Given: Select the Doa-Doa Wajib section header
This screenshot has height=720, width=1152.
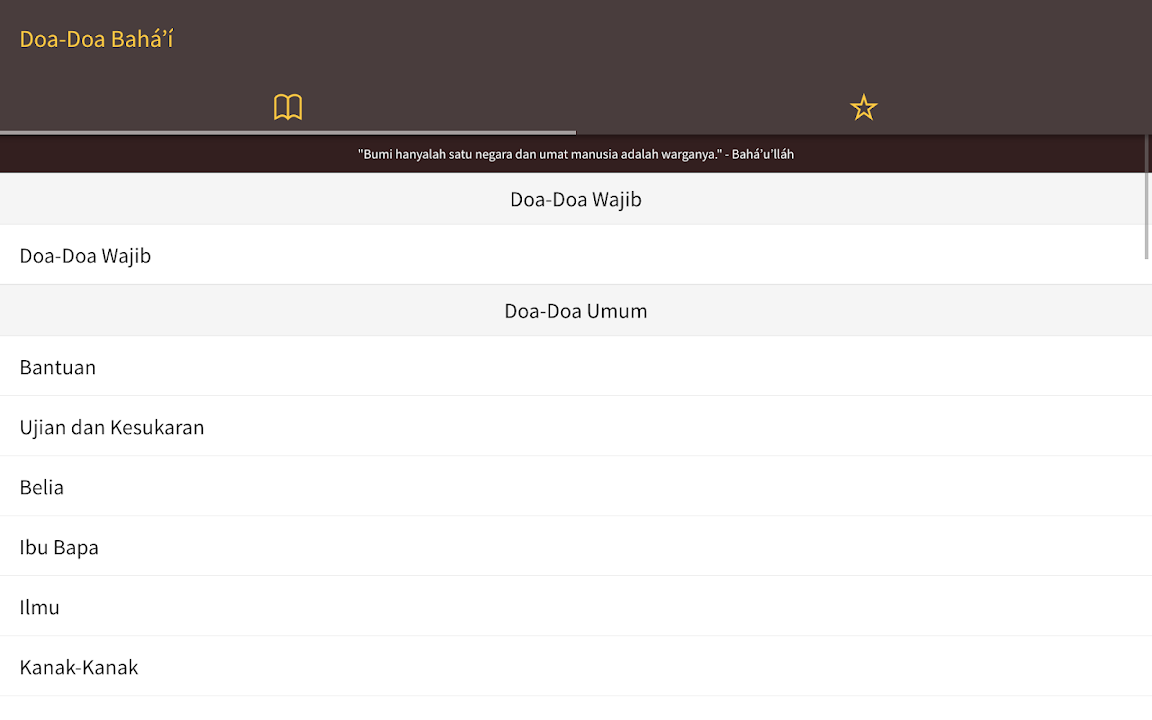Looking at the screenshot, I should [576, 199].
